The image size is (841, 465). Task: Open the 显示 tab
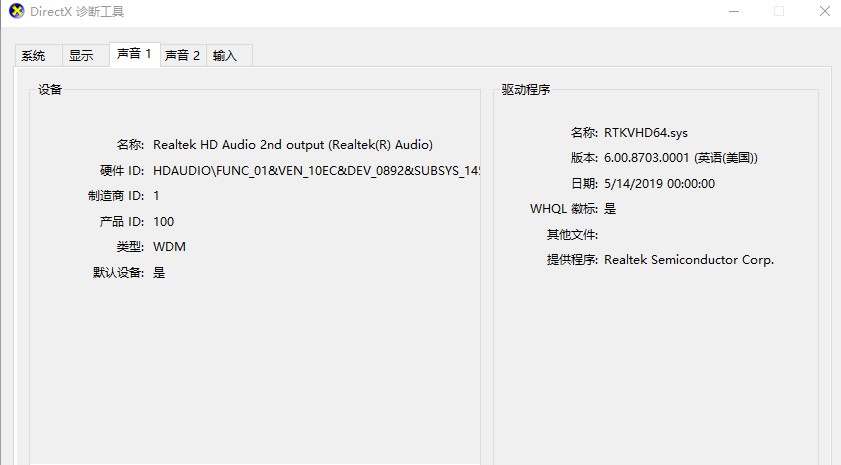point(81,56)
